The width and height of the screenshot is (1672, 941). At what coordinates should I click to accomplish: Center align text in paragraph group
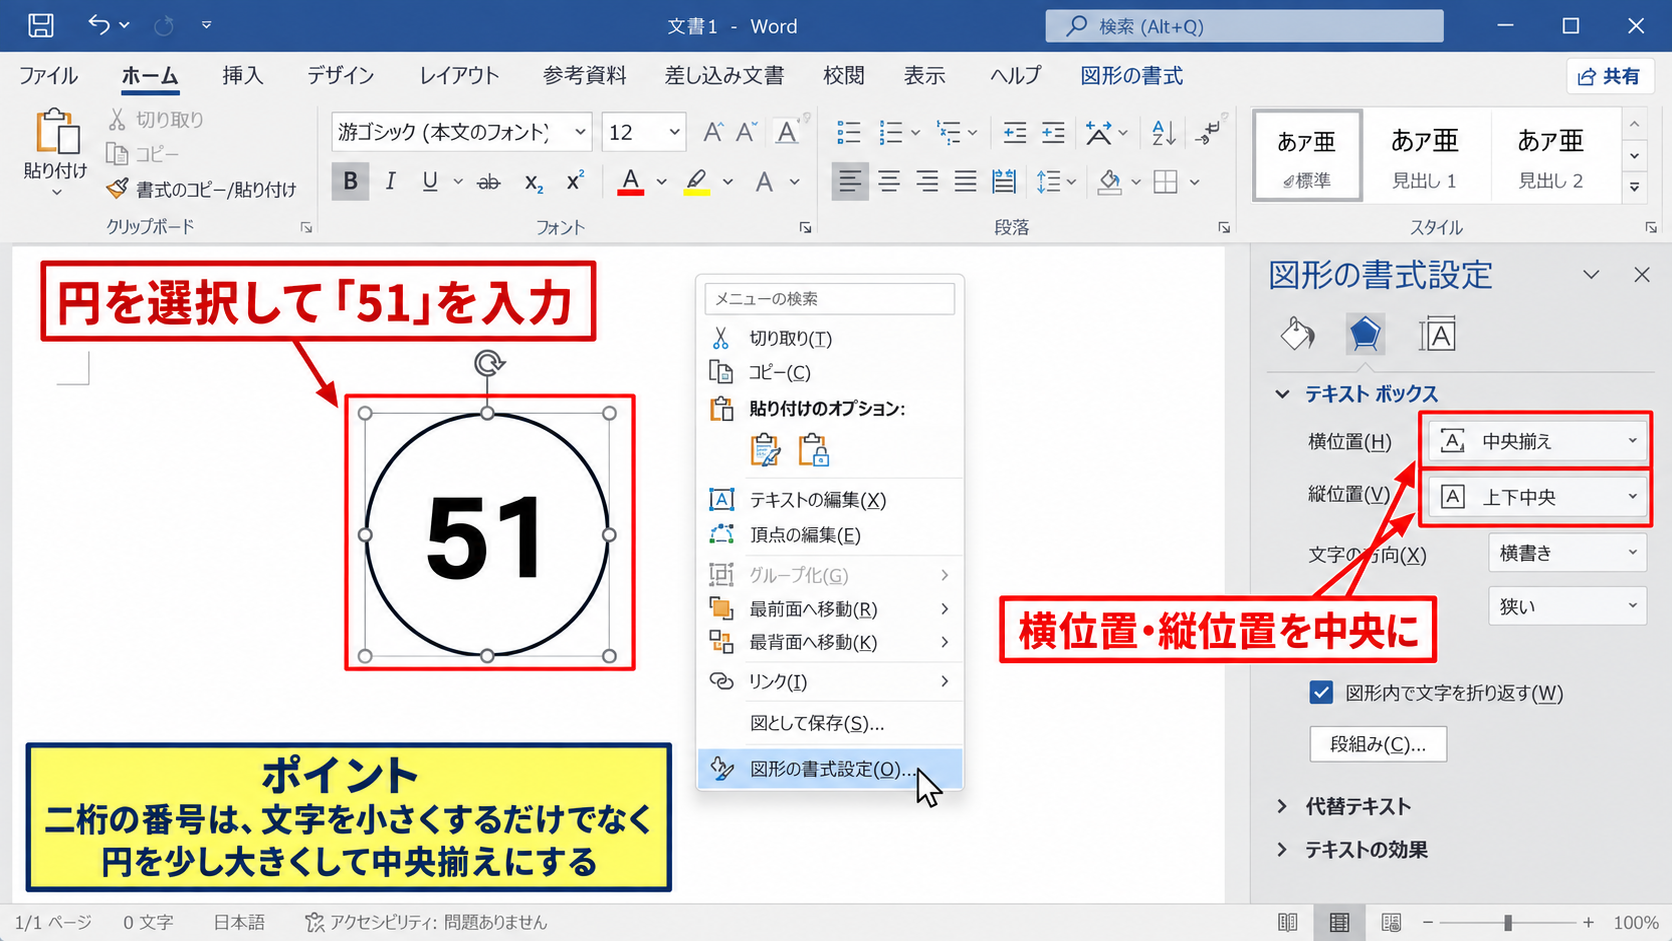pyautogui.click(x=889, y=181)
